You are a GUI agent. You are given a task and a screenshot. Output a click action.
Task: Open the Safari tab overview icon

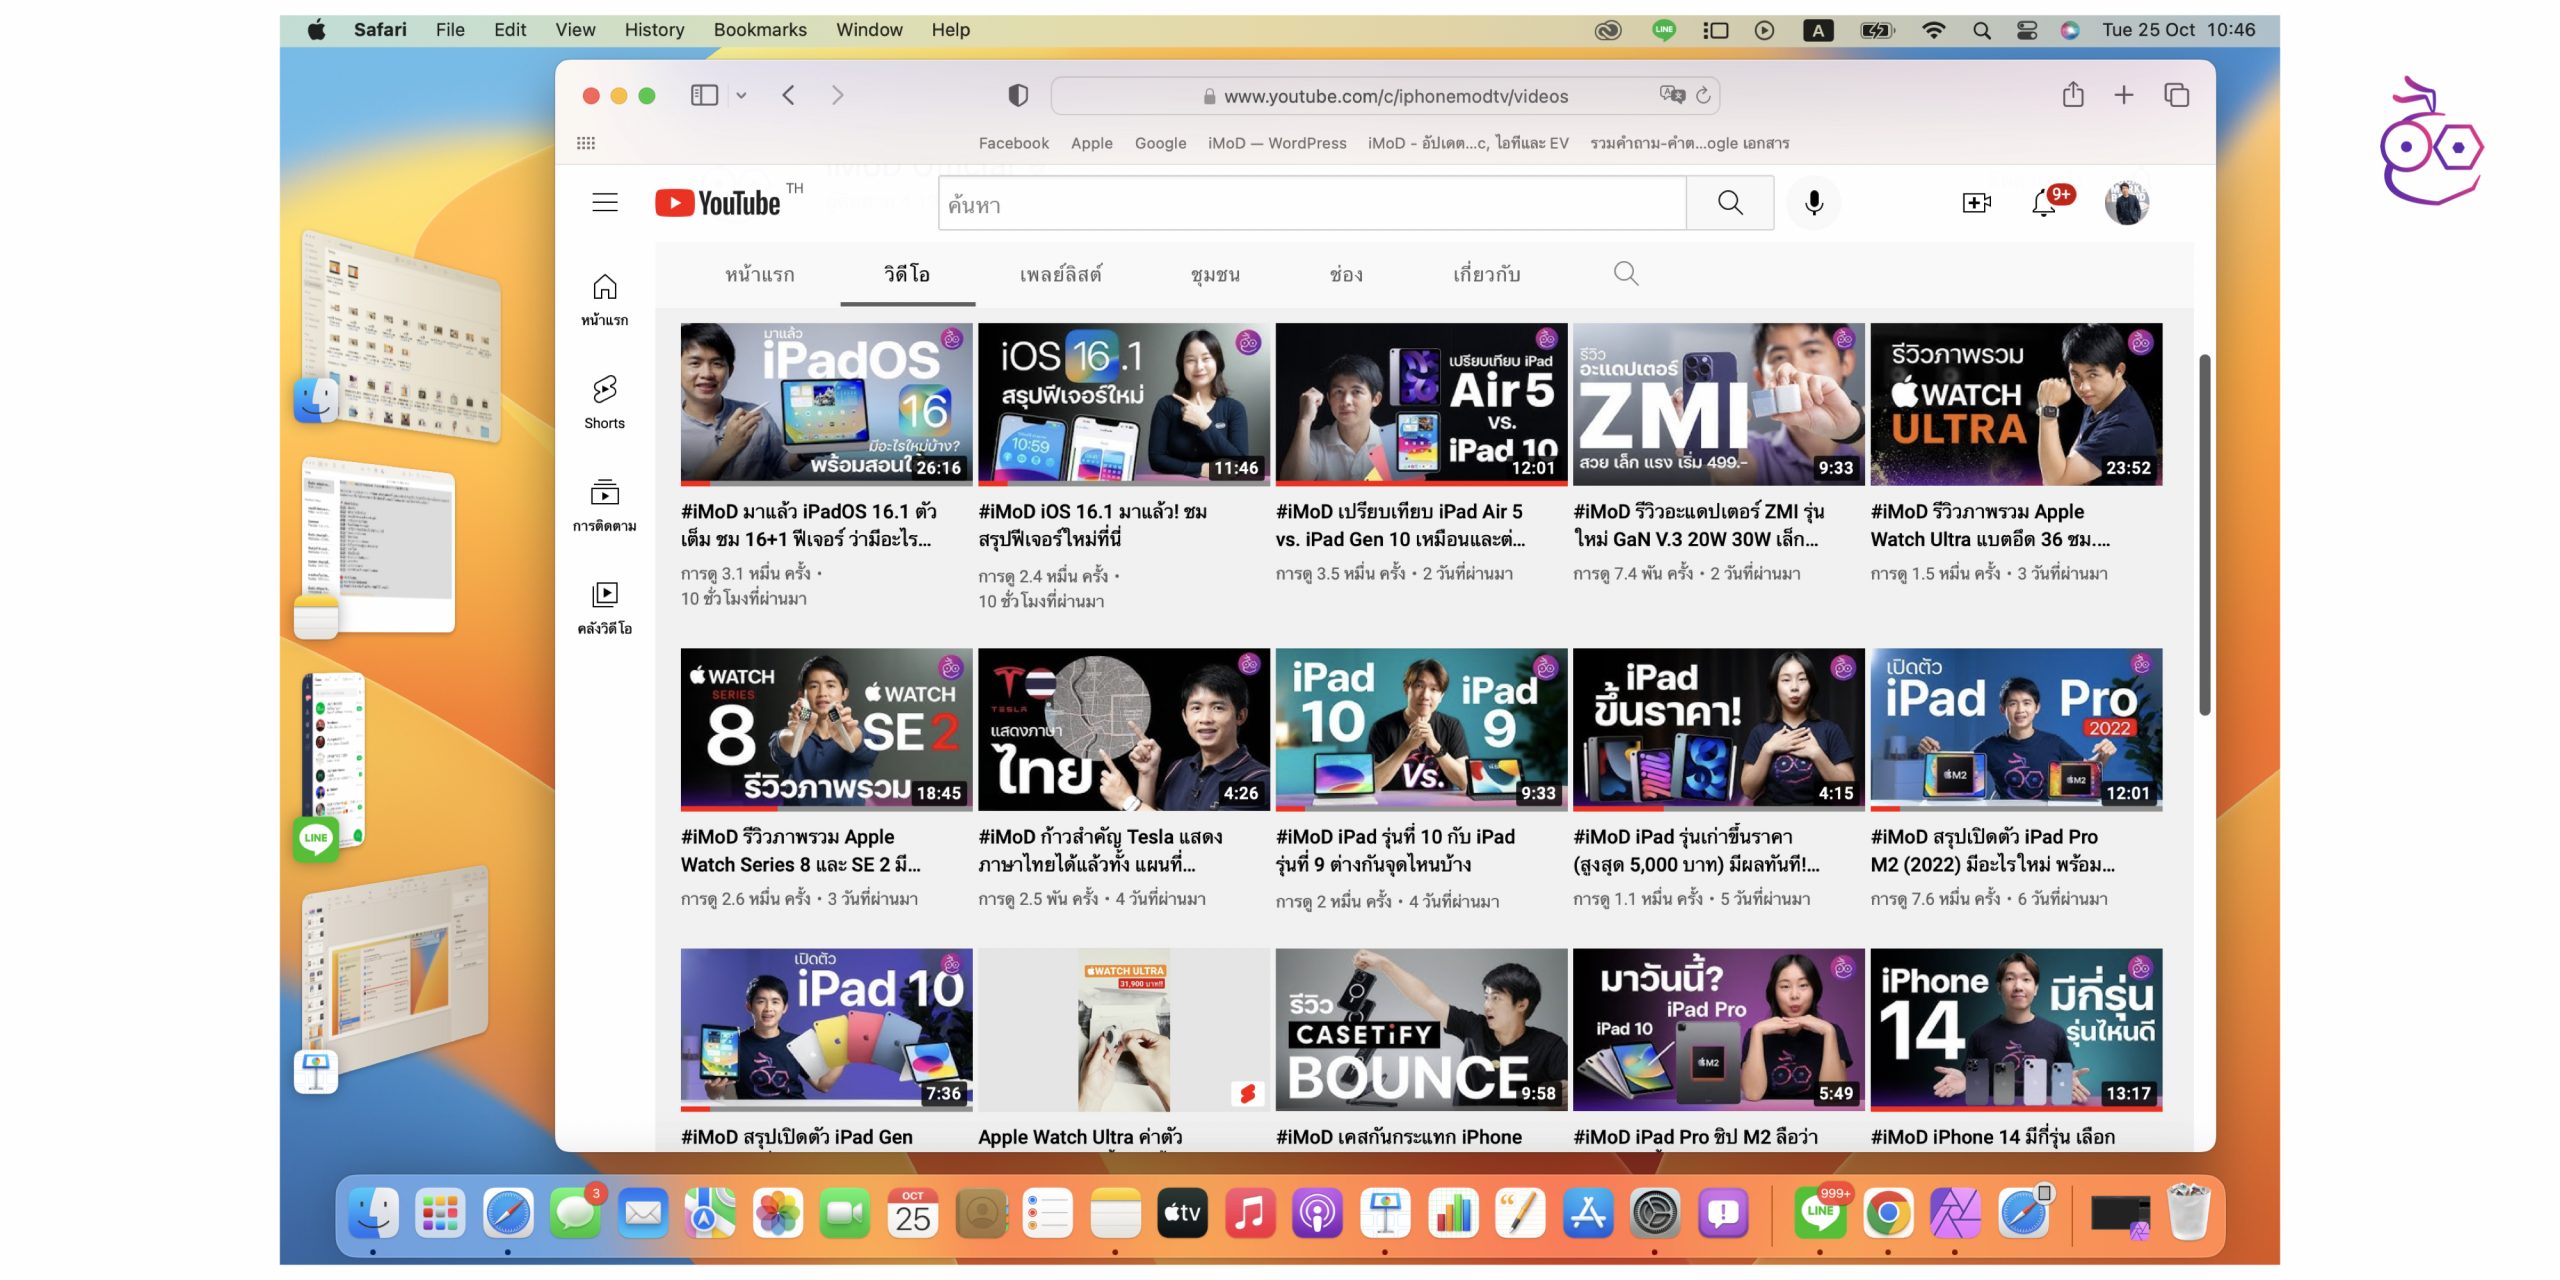[2177, 95]
